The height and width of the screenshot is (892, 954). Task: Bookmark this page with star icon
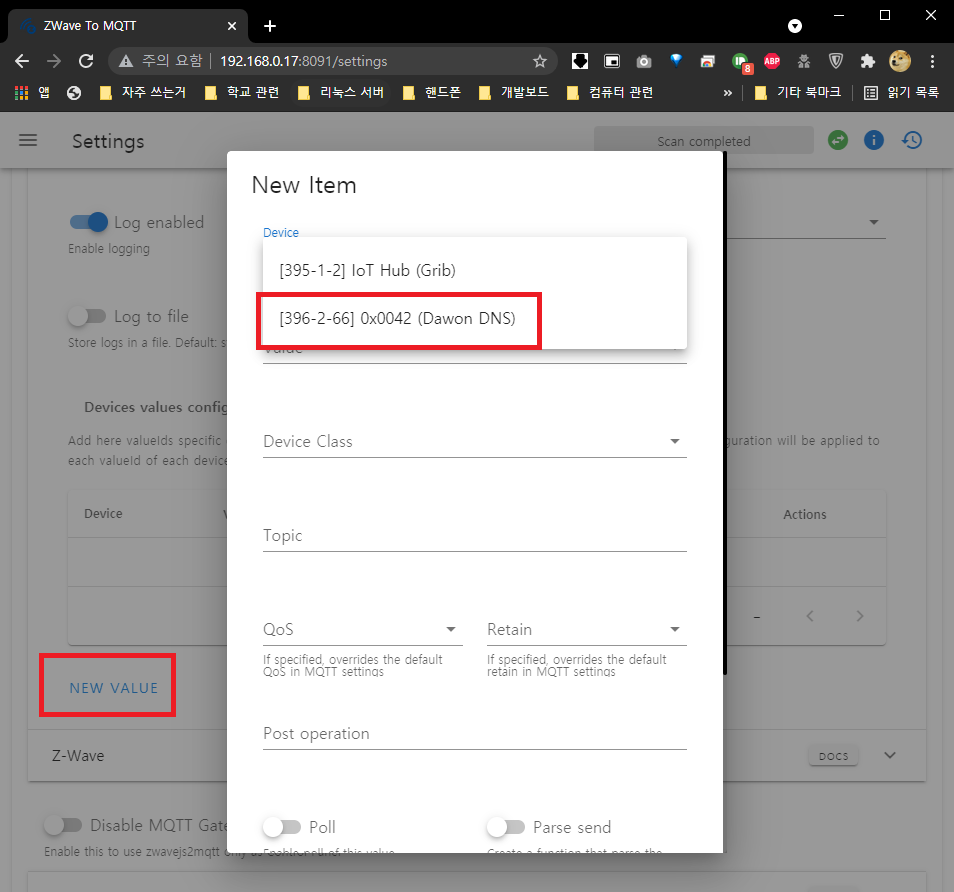[x=540, y=61]
